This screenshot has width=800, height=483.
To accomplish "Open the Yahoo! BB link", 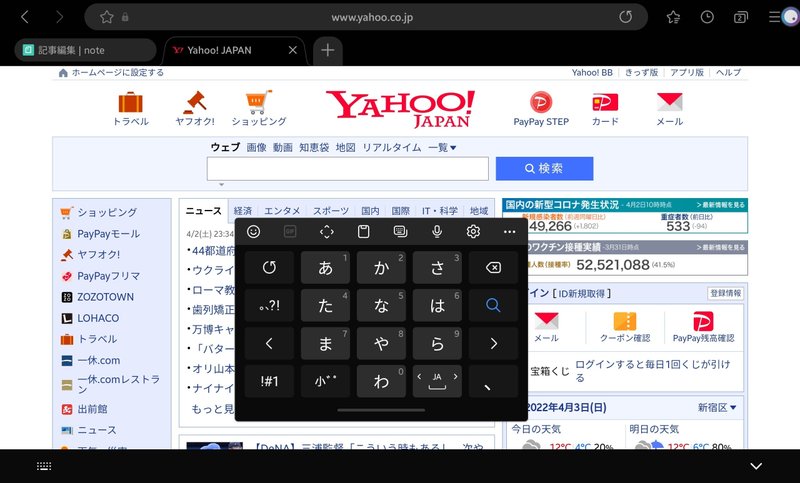I will pos(592,72).
